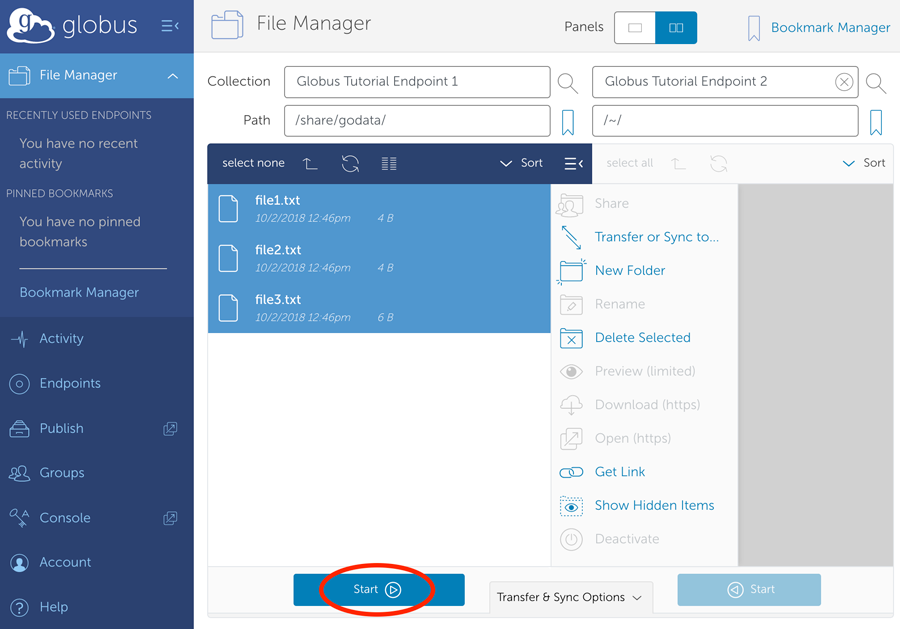Viewport: 900px width, 629px height.
Task: Search collections for the left panel
Action: pos(568,83)
